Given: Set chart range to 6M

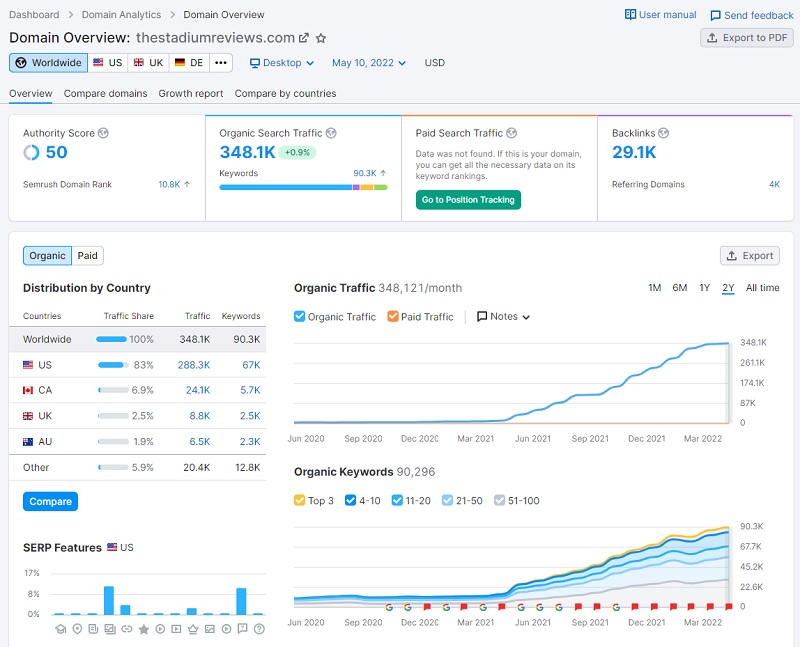Looking at the screenshot, I should (x=680, y=288).
